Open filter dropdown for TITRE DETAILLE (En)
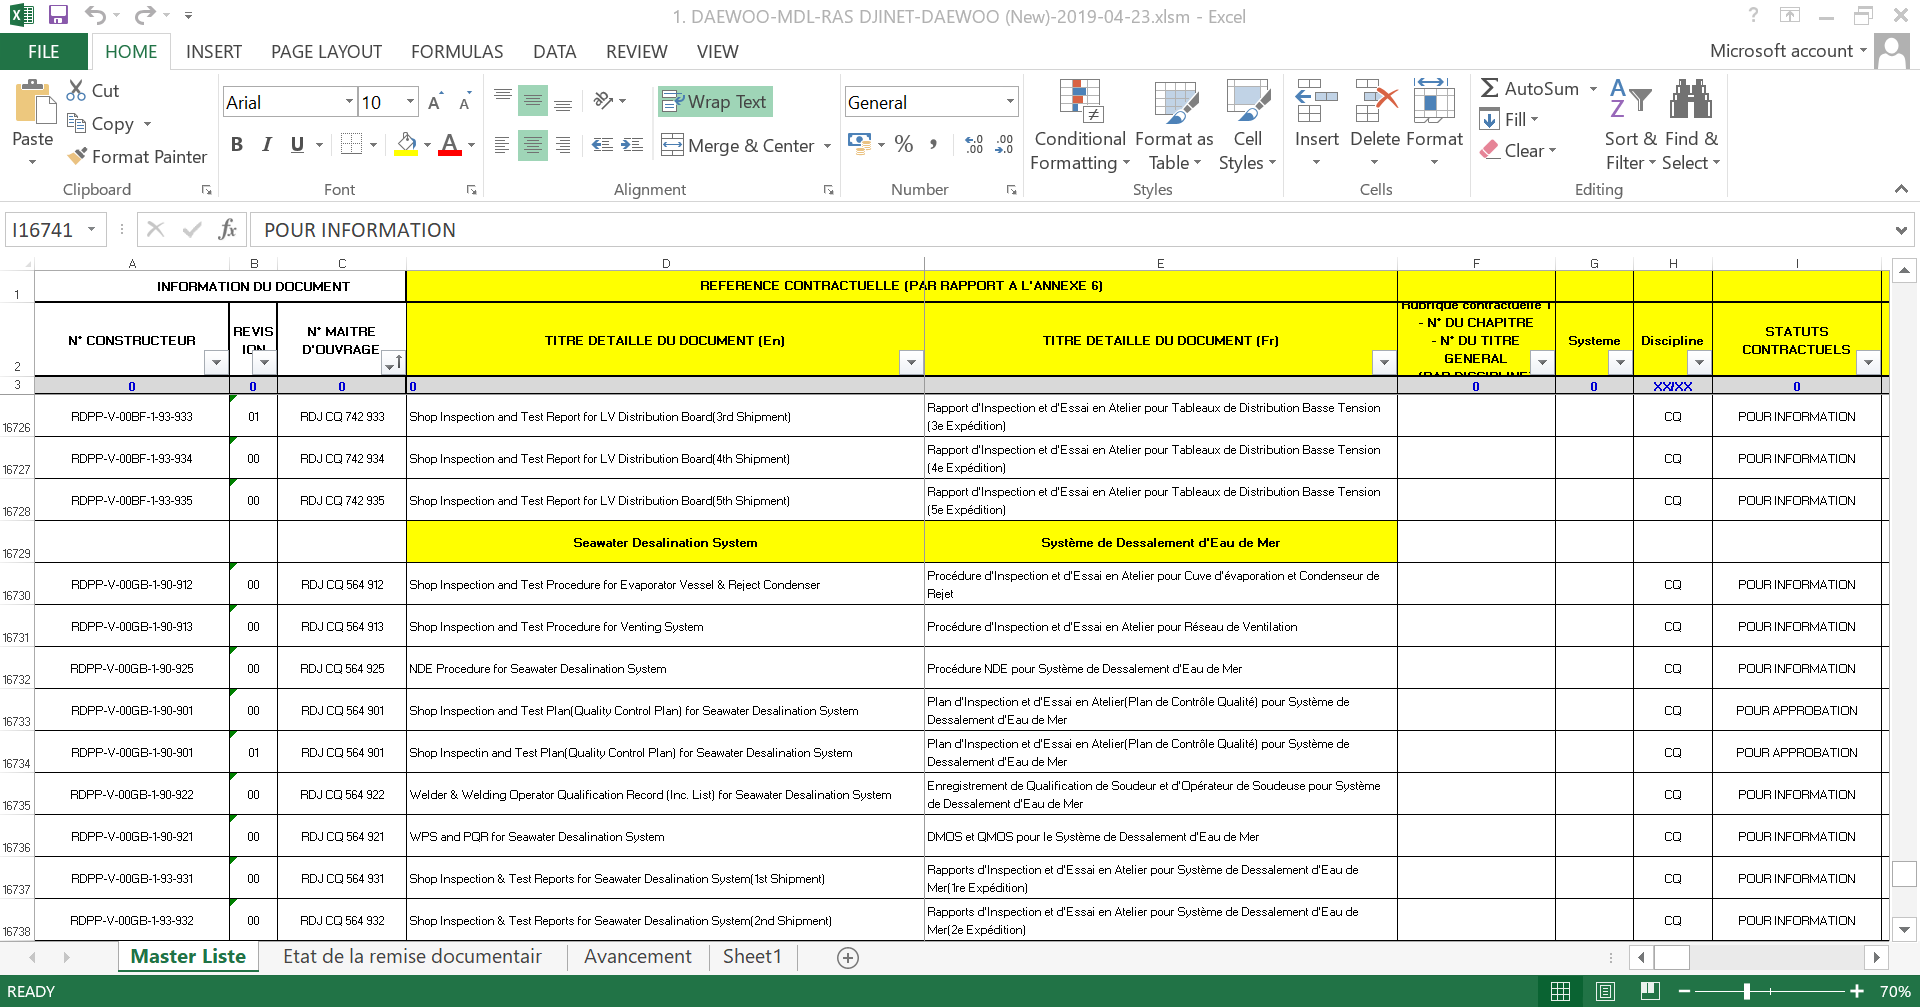 (x=911, y=362)
